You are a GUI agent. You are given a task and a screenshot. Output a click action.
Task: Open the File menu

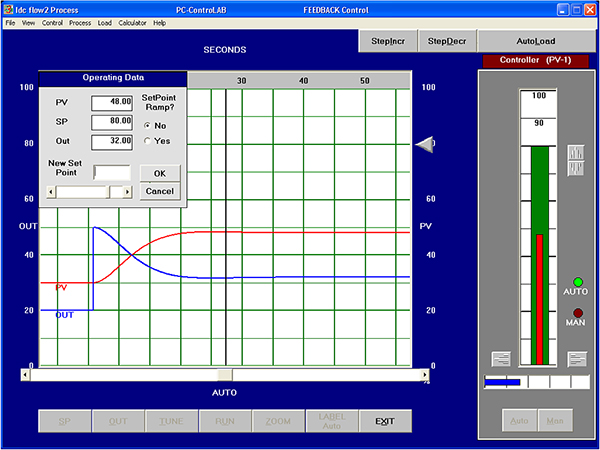click(x=10, y=23)
